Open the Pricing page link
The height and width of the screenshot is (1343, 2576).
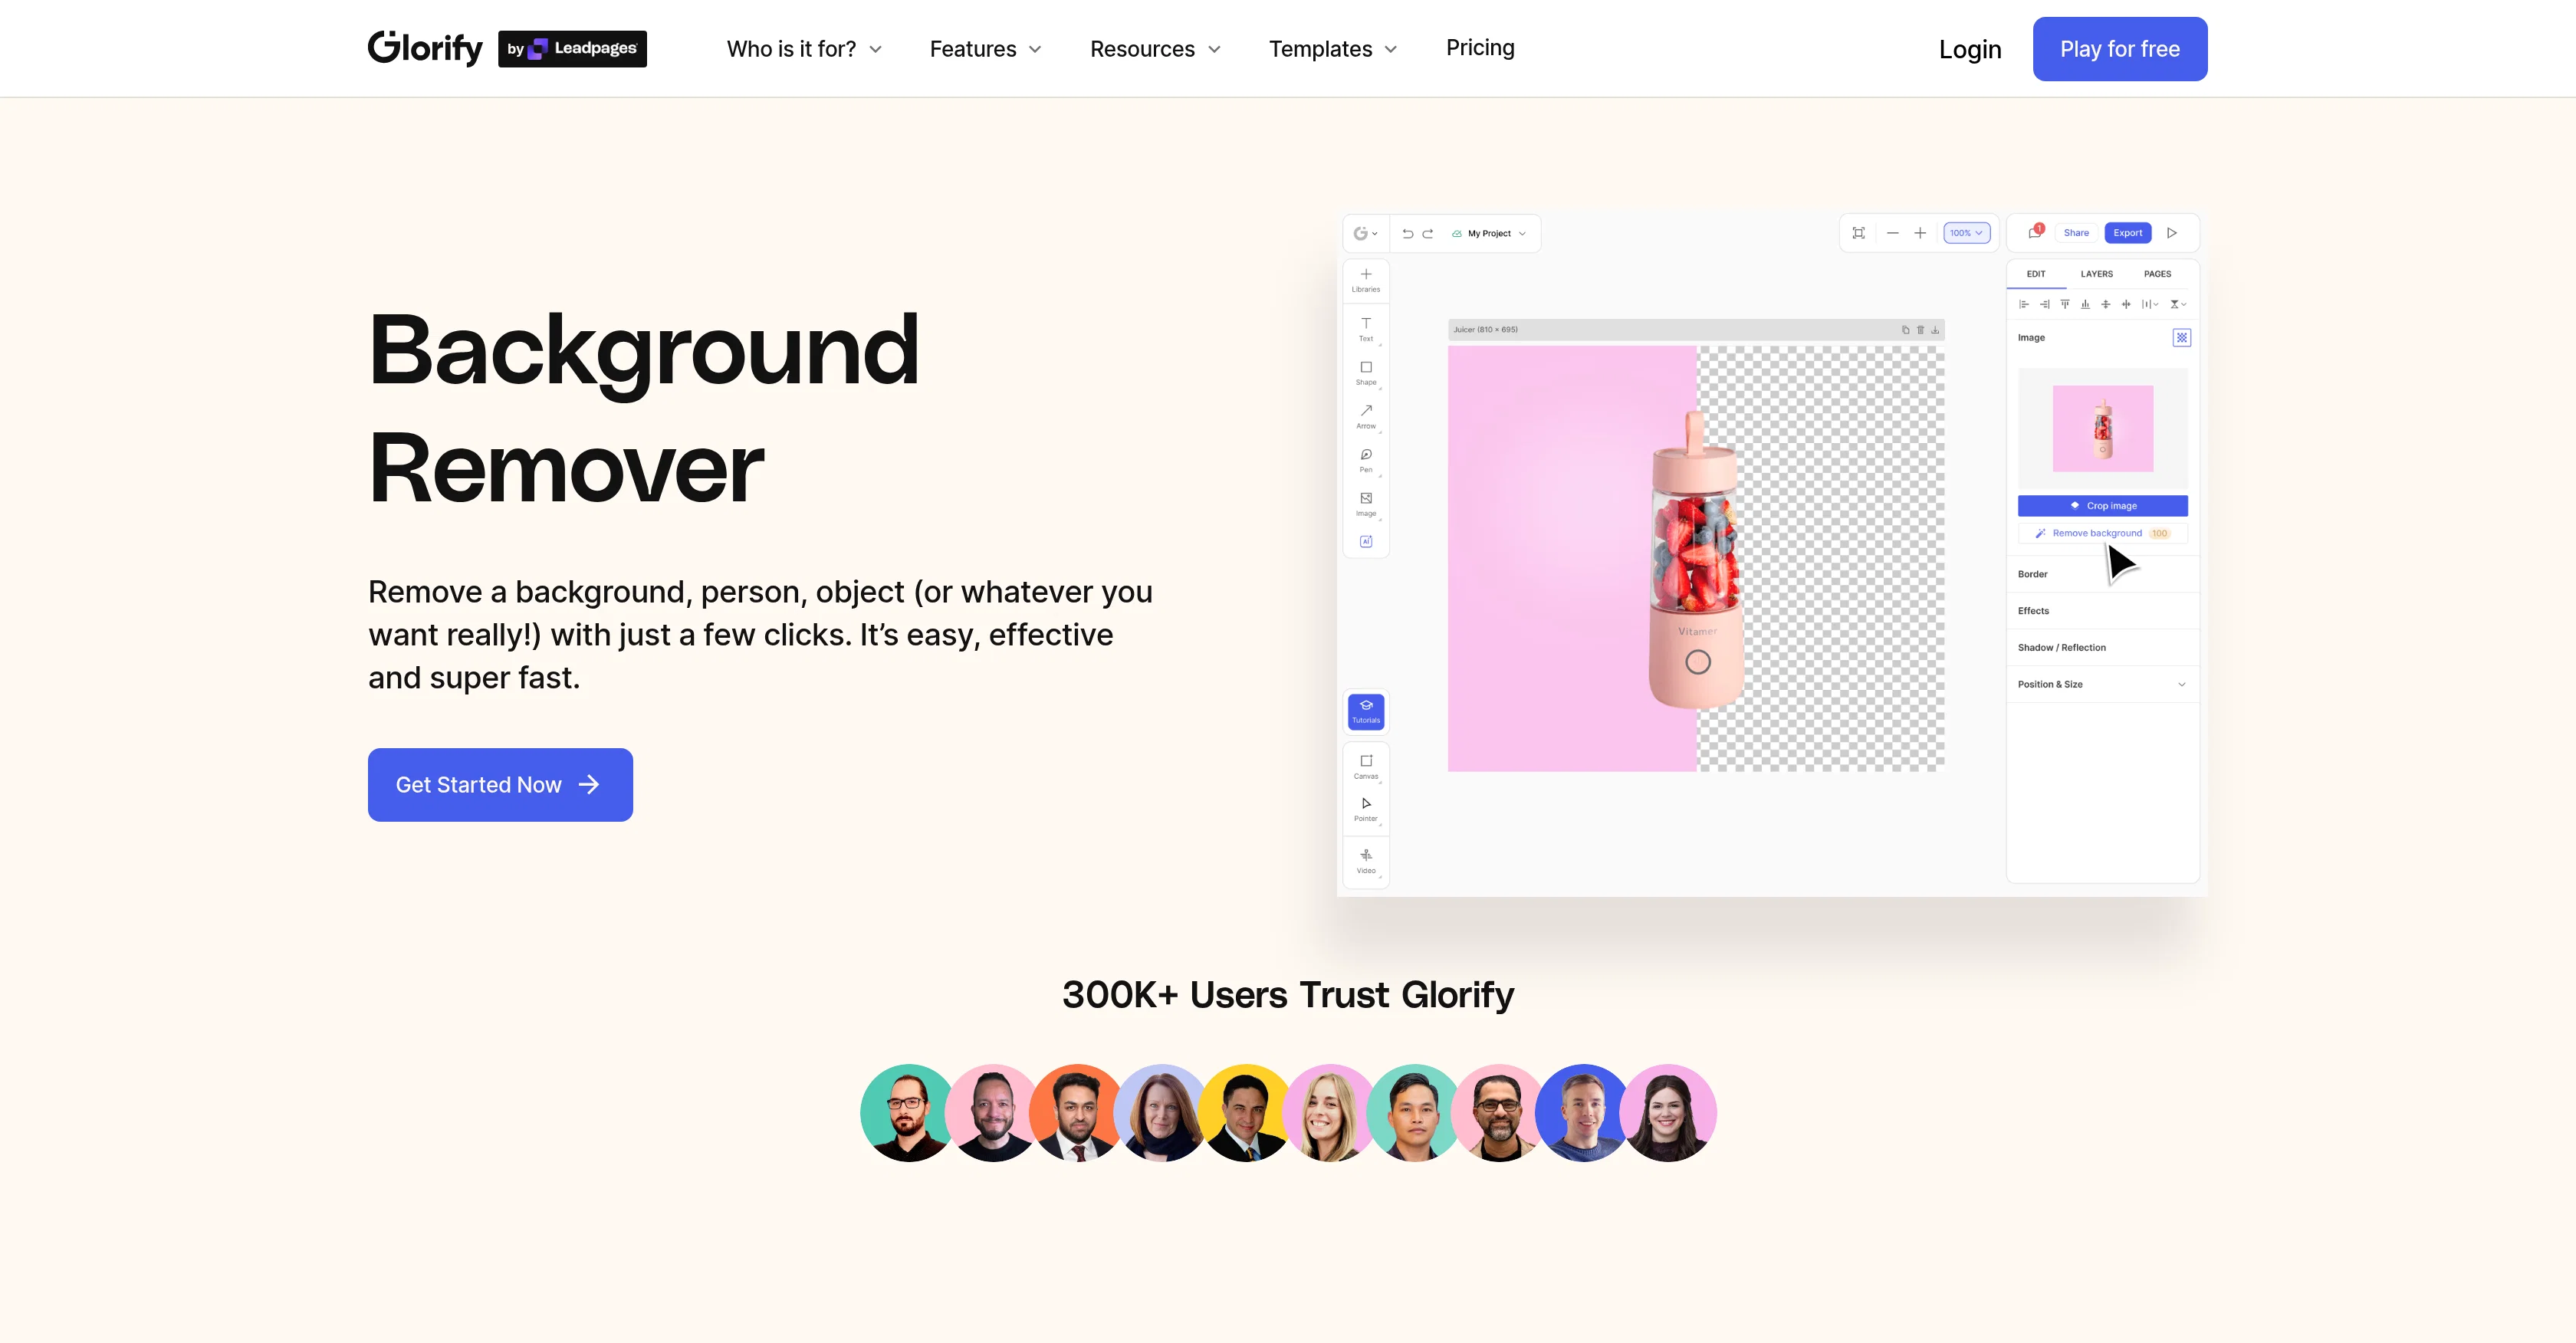point(1480,48)
